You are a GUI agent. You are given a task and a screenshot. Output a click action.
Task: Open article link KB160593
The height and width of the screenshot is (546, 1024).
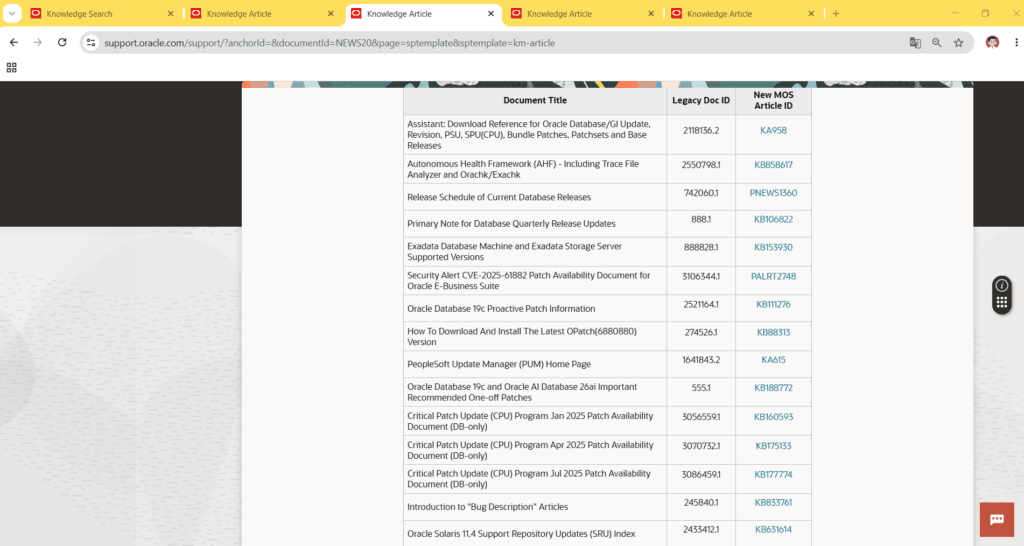(x=773, y=417)
